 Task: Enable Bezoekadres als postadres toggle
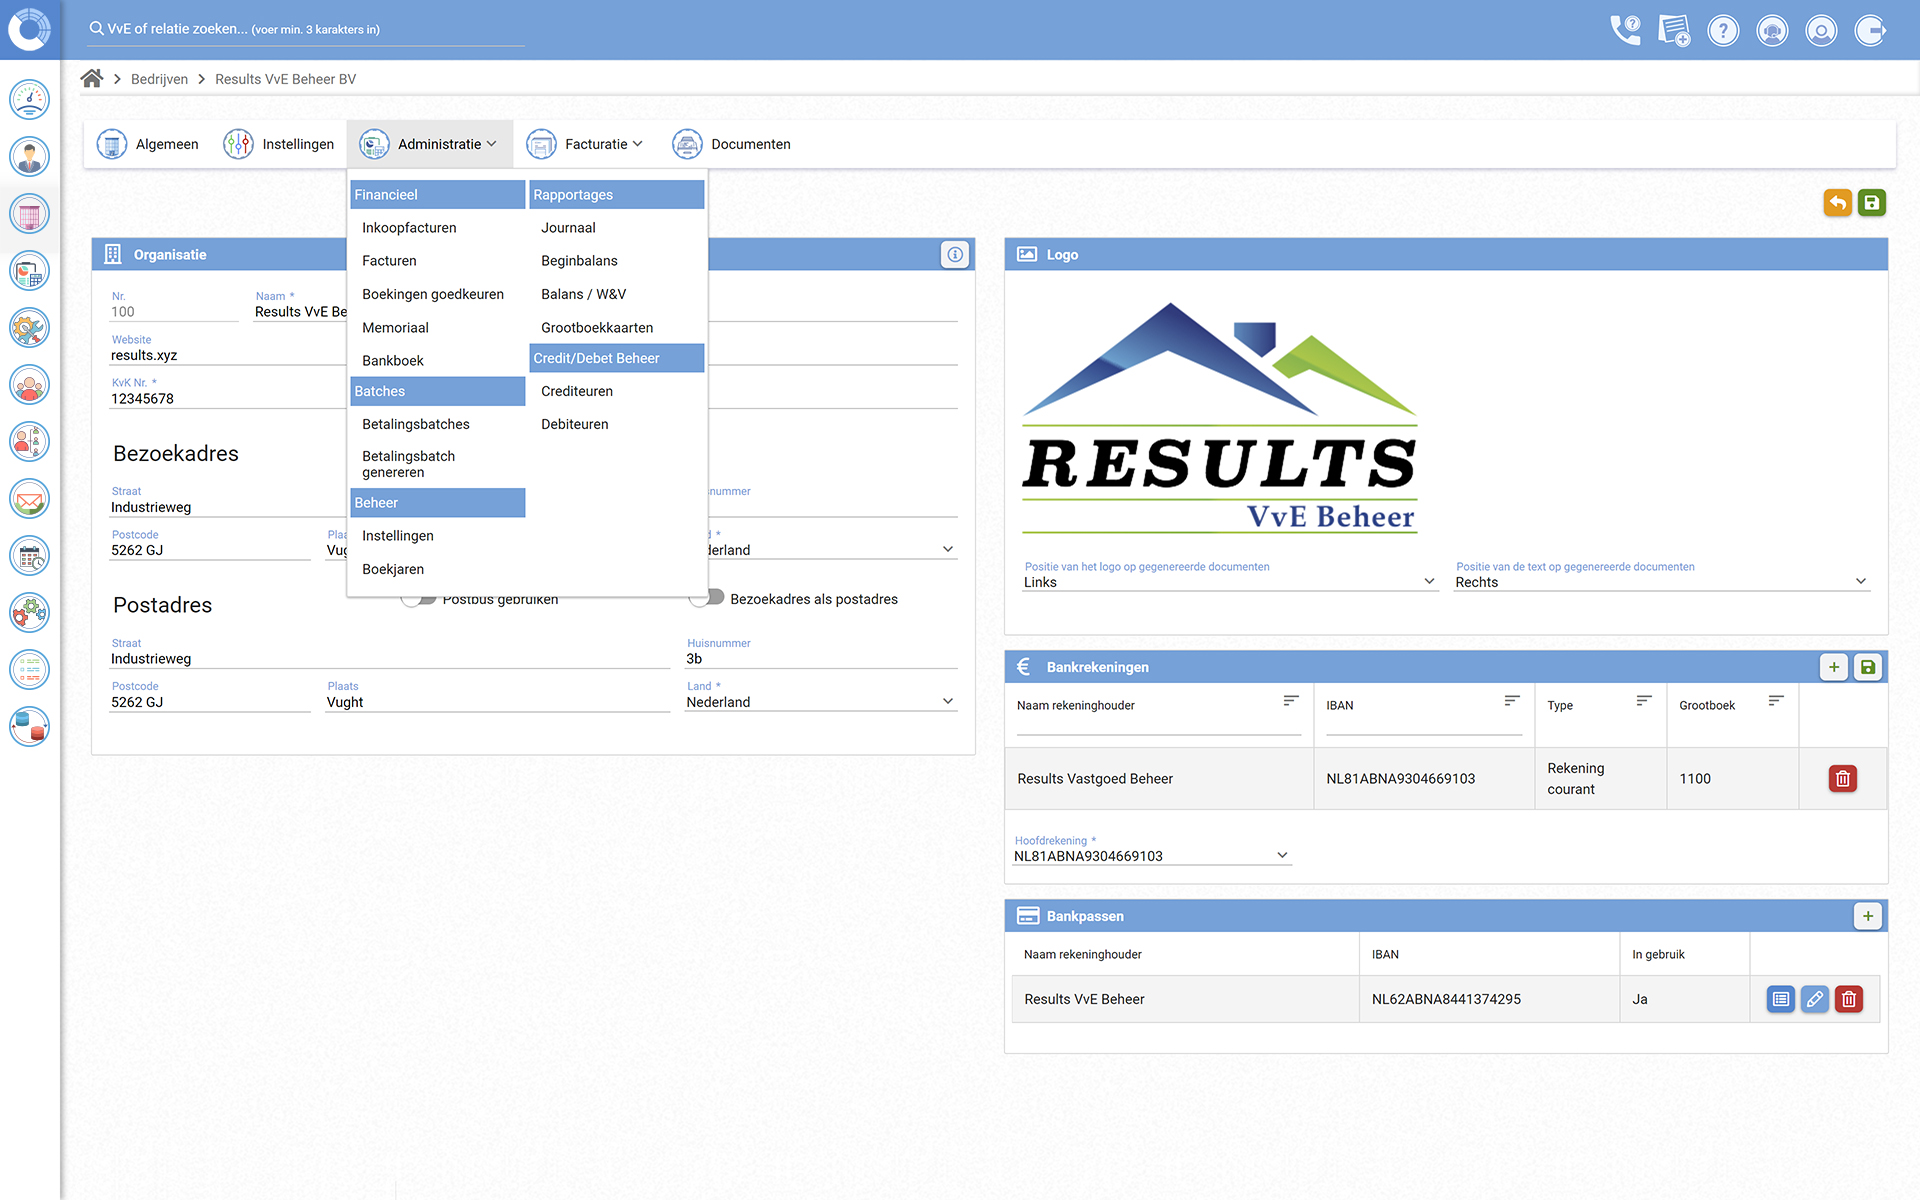(x=707, y=597)
